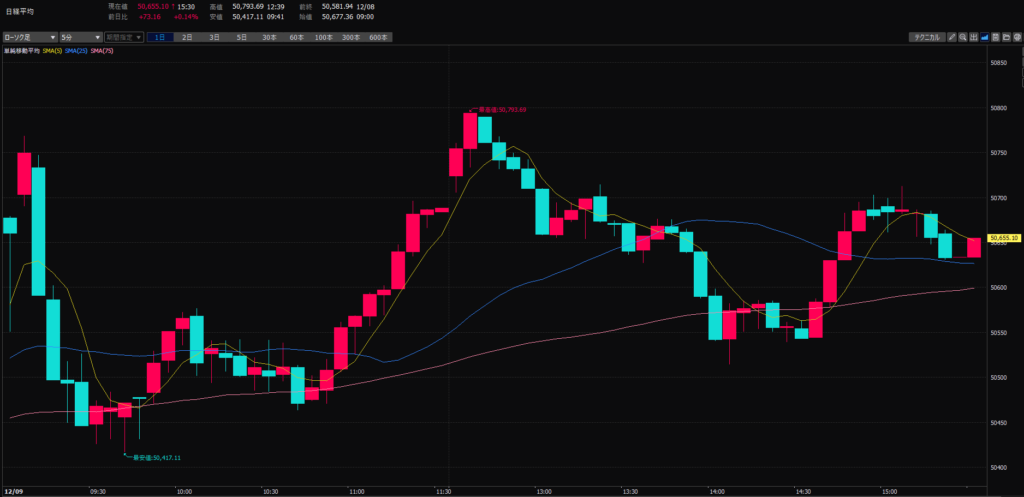Image resolution: width=1024 pixels, height=497 pixels.
Task: Choose the 600本 display range
Action: [377, 37]
